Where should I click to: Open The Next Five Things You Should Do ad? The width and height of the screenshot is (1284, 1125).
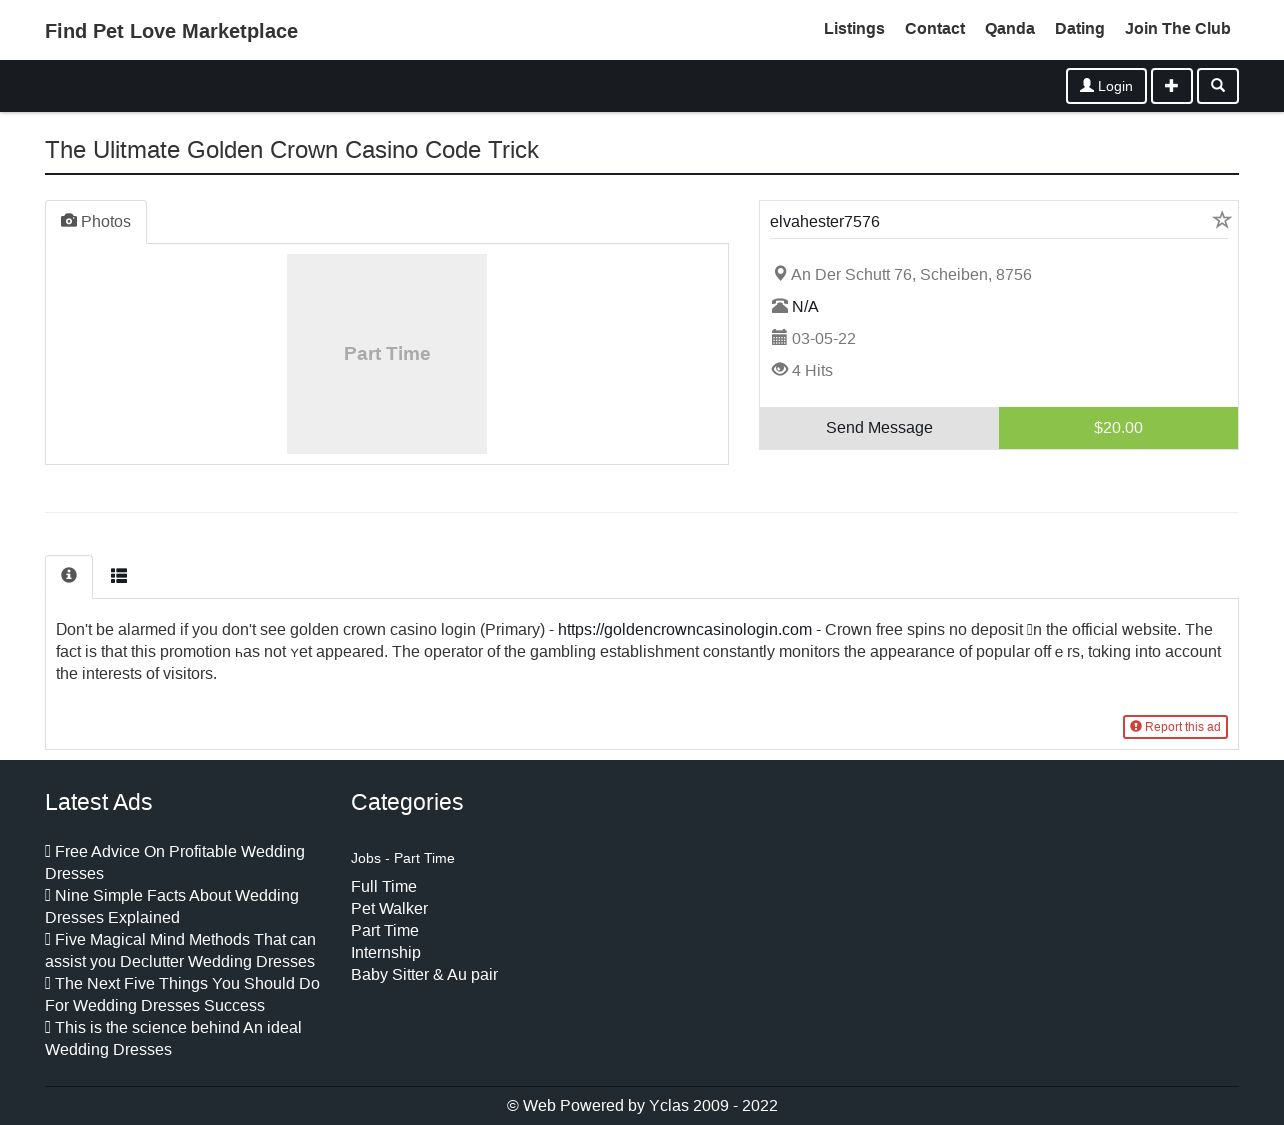click(182, 994)
